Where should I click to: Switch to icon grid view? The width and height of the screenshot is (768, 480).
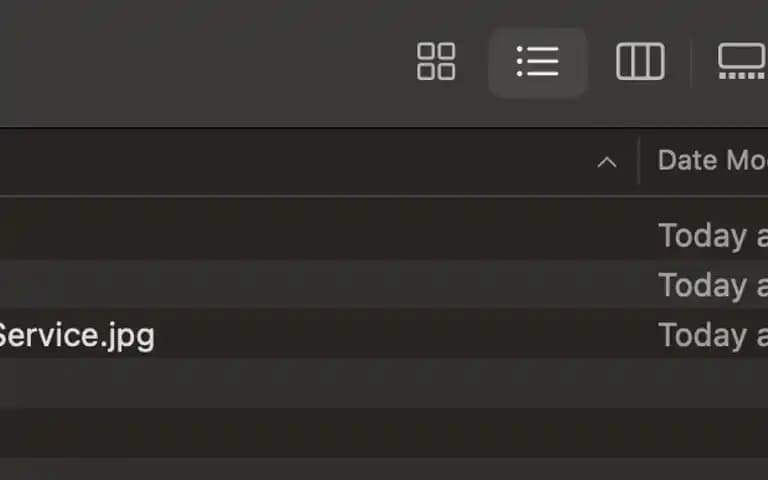click(x=436, y=61)
